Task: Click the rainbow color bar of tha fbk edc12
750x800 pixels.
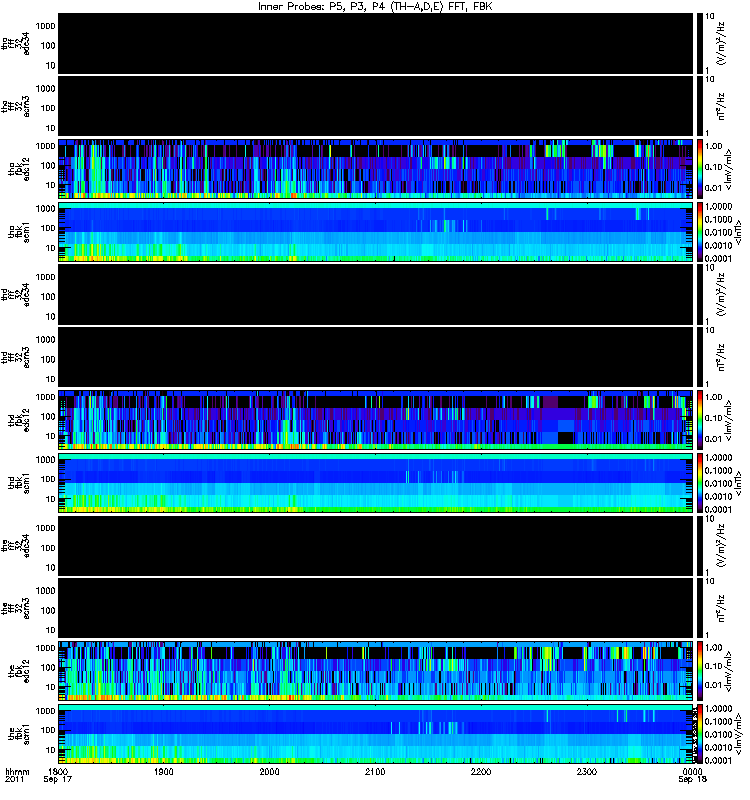Action: (699, 169)
